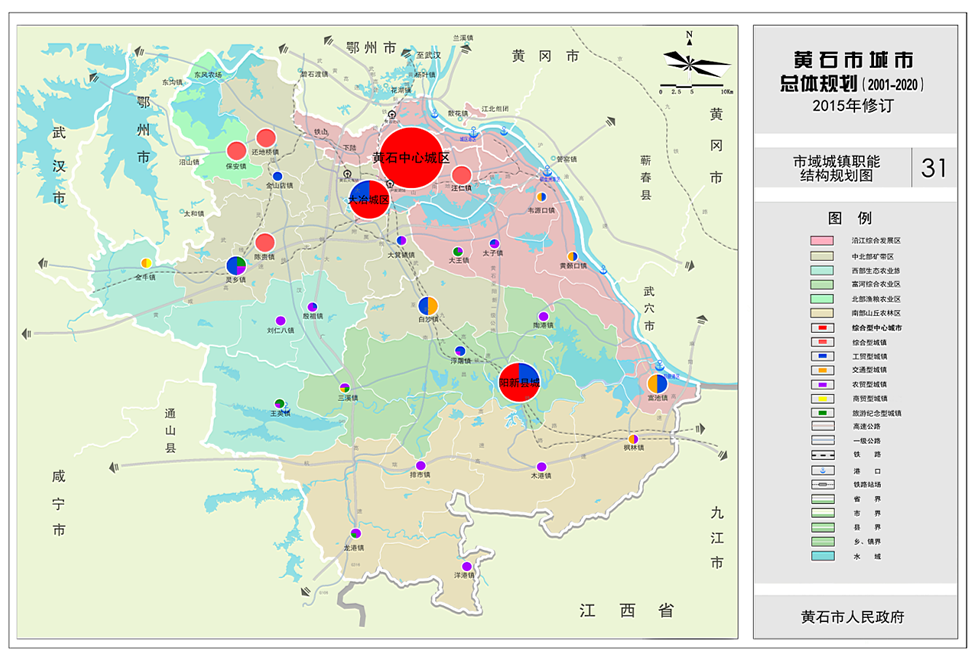
Task: Click the 黄石市城市总体规划 title text
Action: click(x=853, y=72)
